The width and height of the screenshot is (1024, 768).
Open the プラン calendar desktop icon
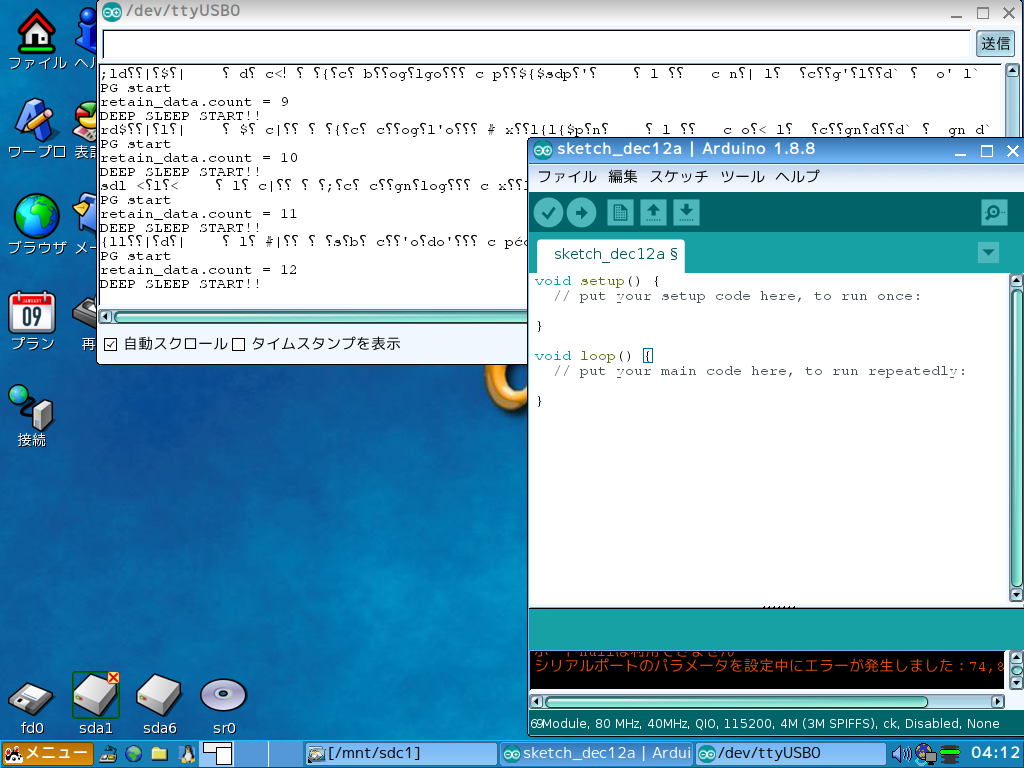pos(33,320)
